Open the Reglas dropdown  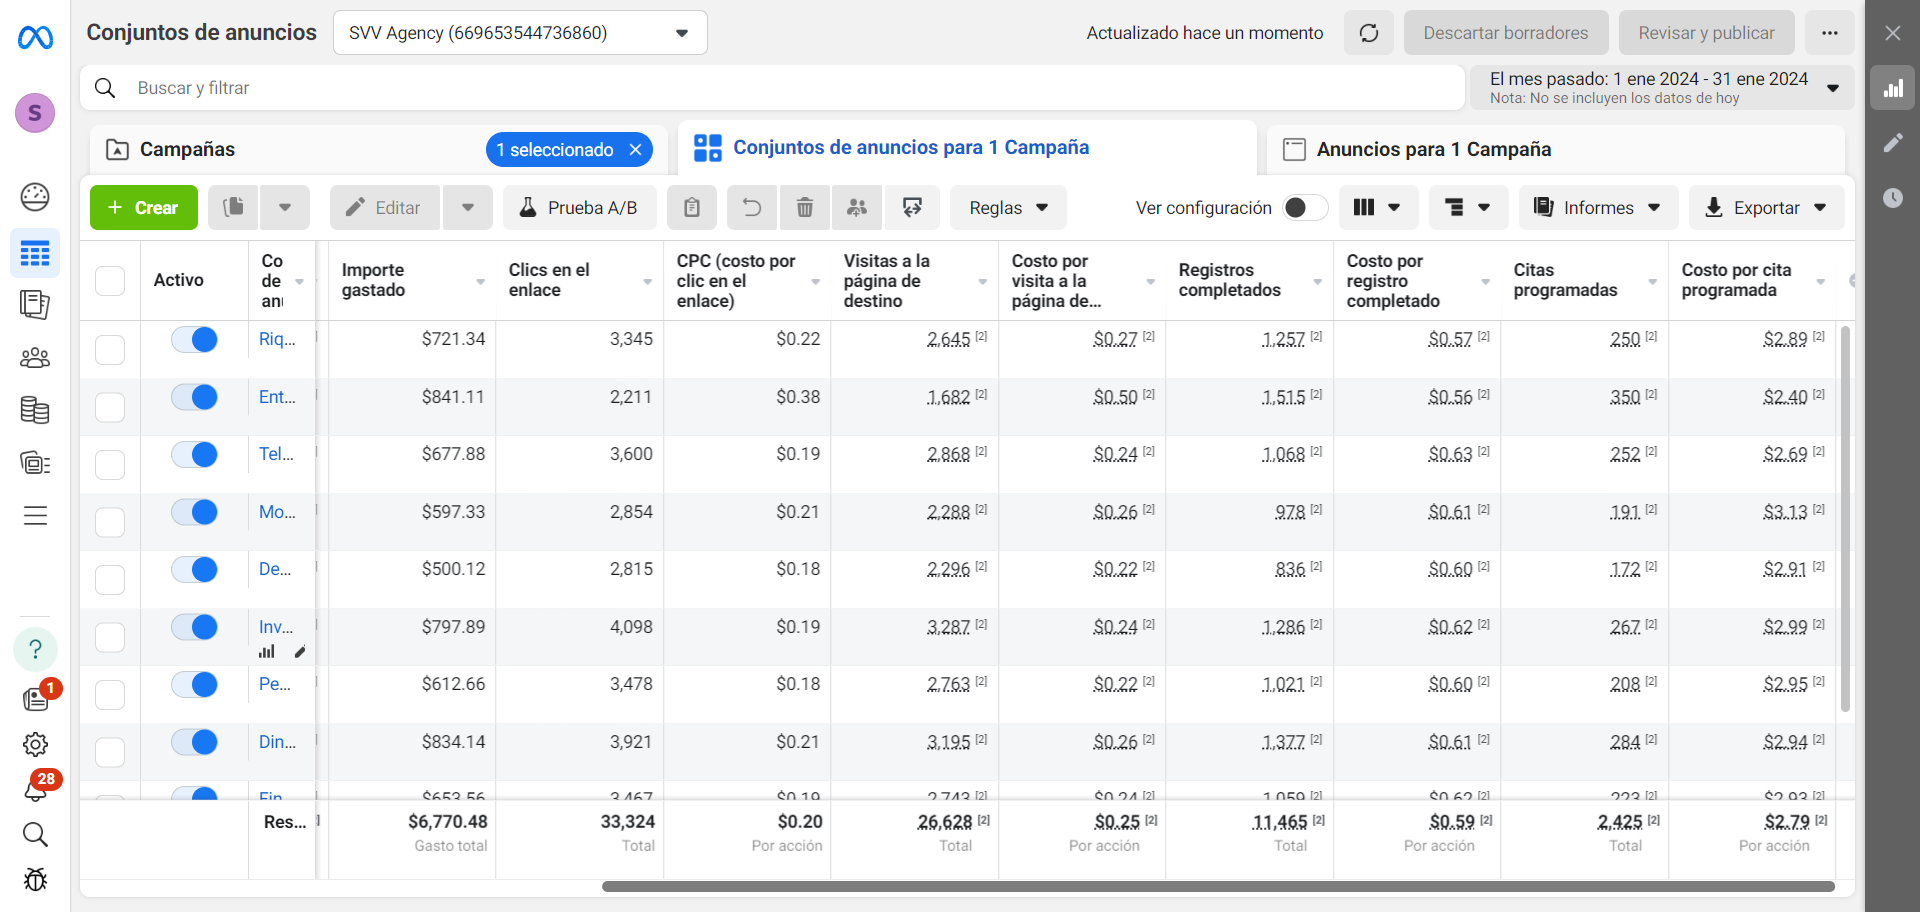coord(1008,208)
